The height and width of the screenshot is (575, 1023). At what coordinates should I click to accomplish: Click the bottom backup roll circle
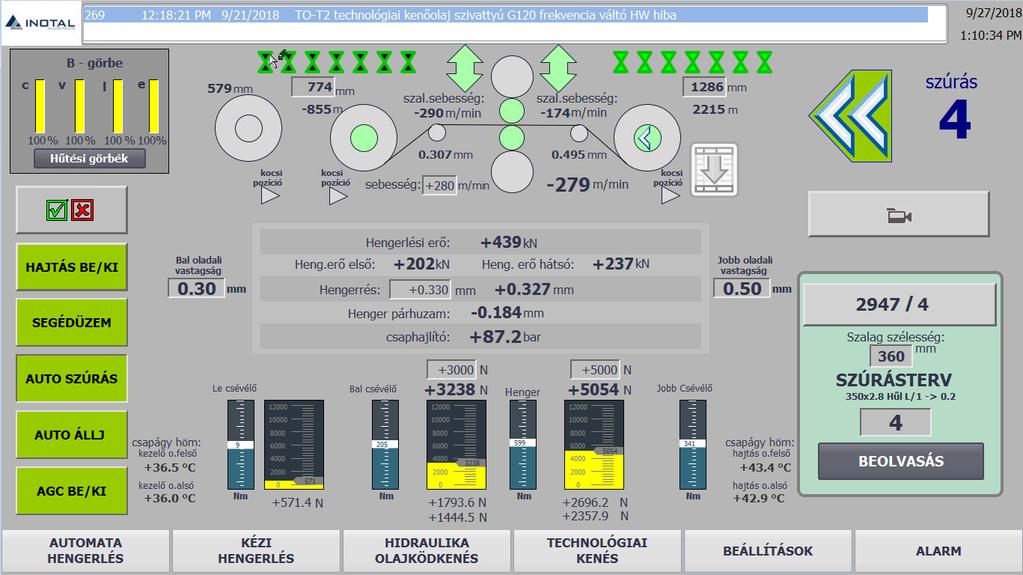512,172
